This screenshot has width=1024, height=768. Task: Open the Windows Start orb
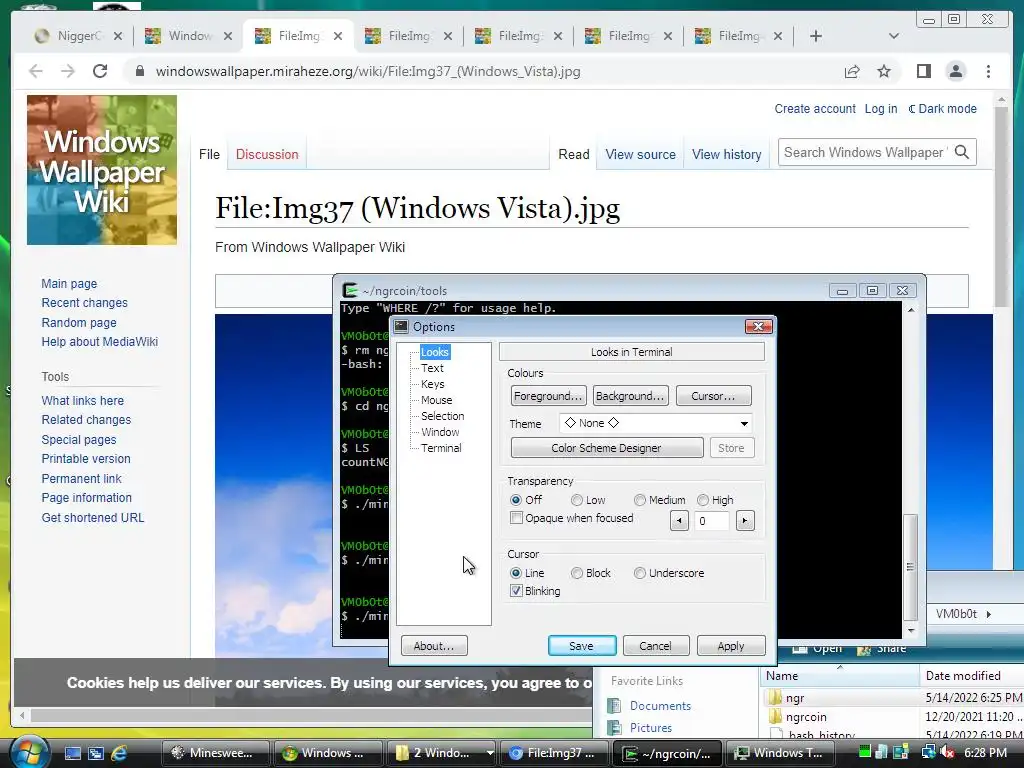29,752
